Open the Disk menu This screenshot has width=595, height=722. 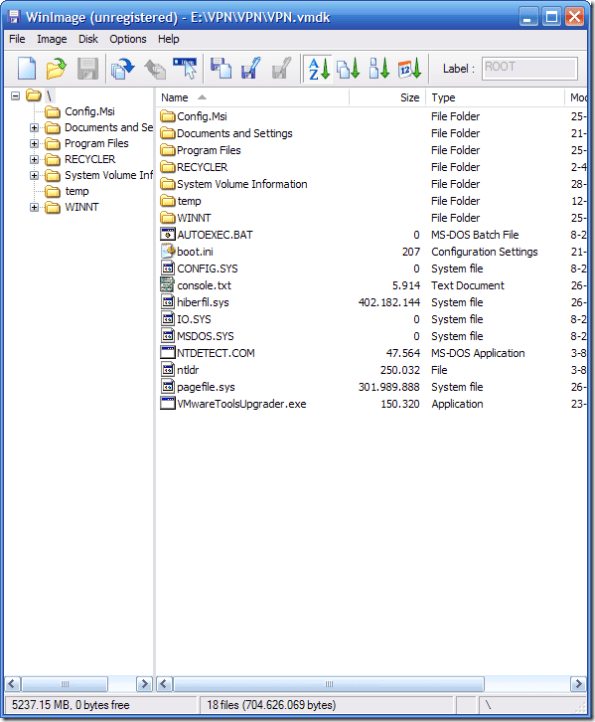88,39
